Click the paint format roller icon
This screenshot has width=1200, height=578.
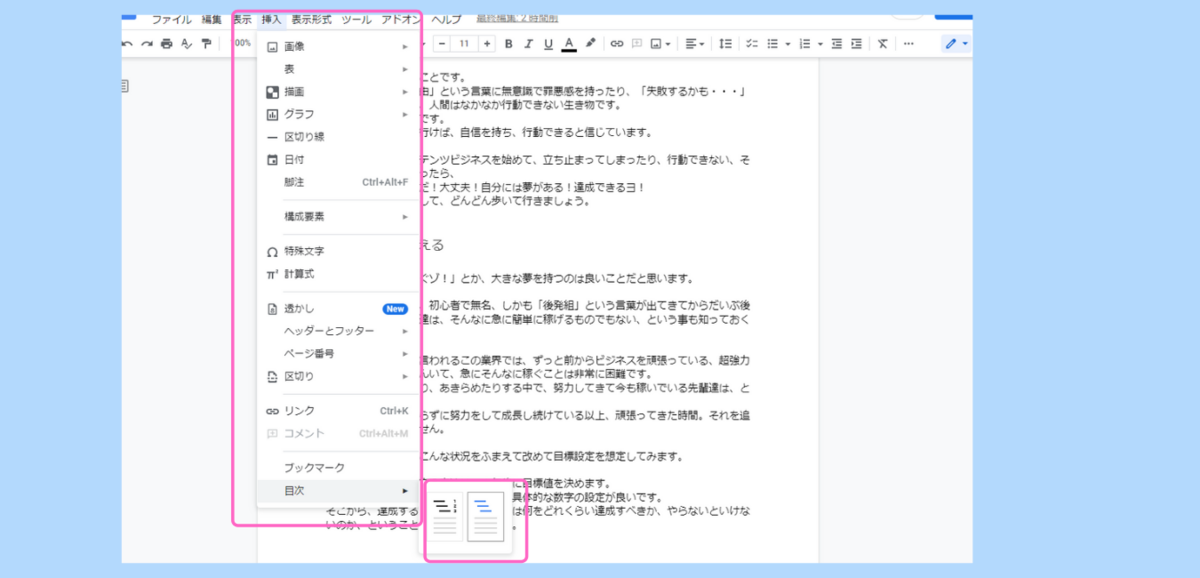pos(206,44)
